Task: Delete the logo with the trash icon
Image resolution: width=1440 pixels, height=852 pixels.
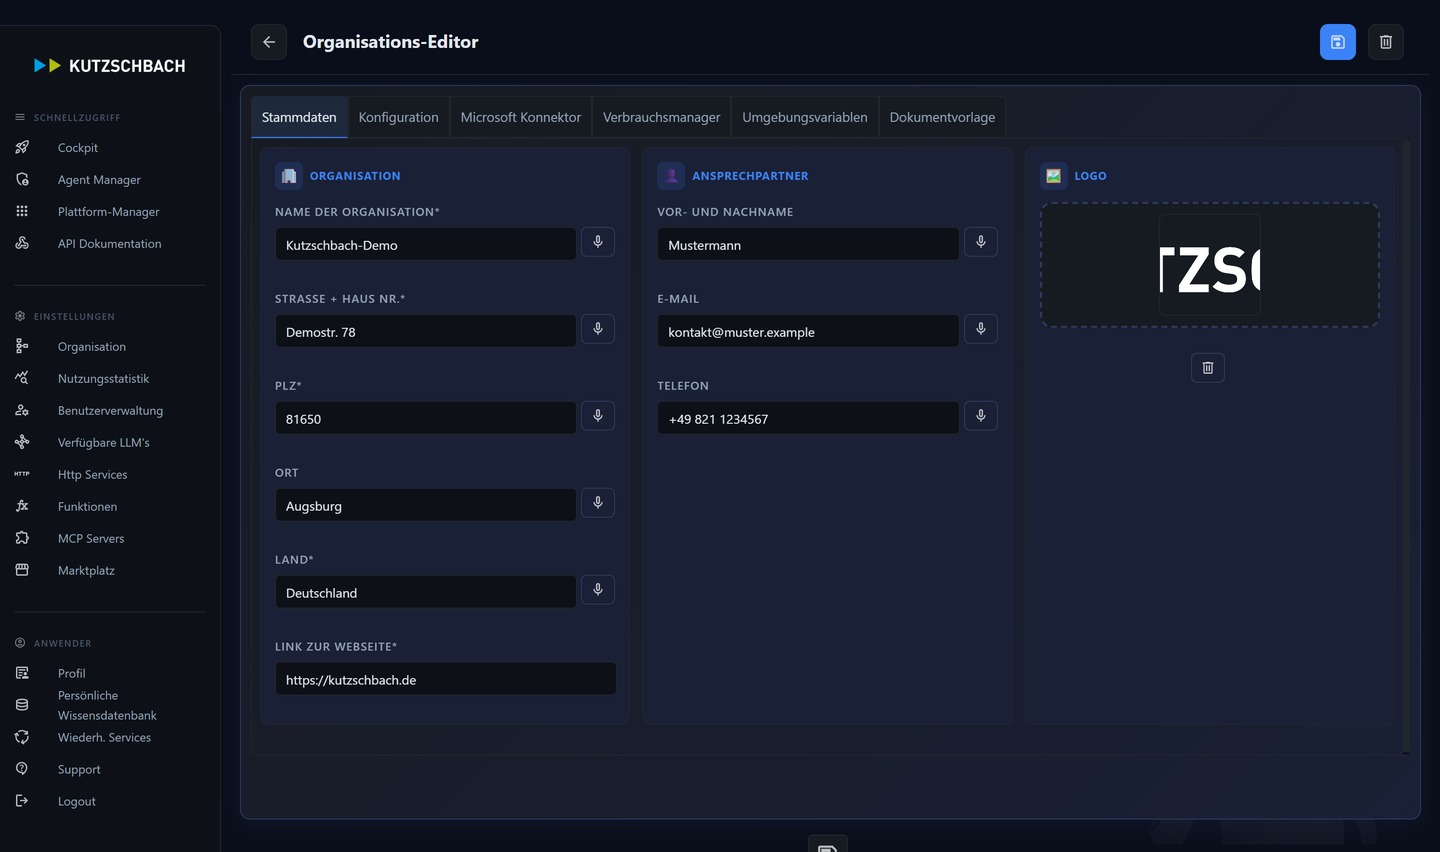Action: 1208,367
